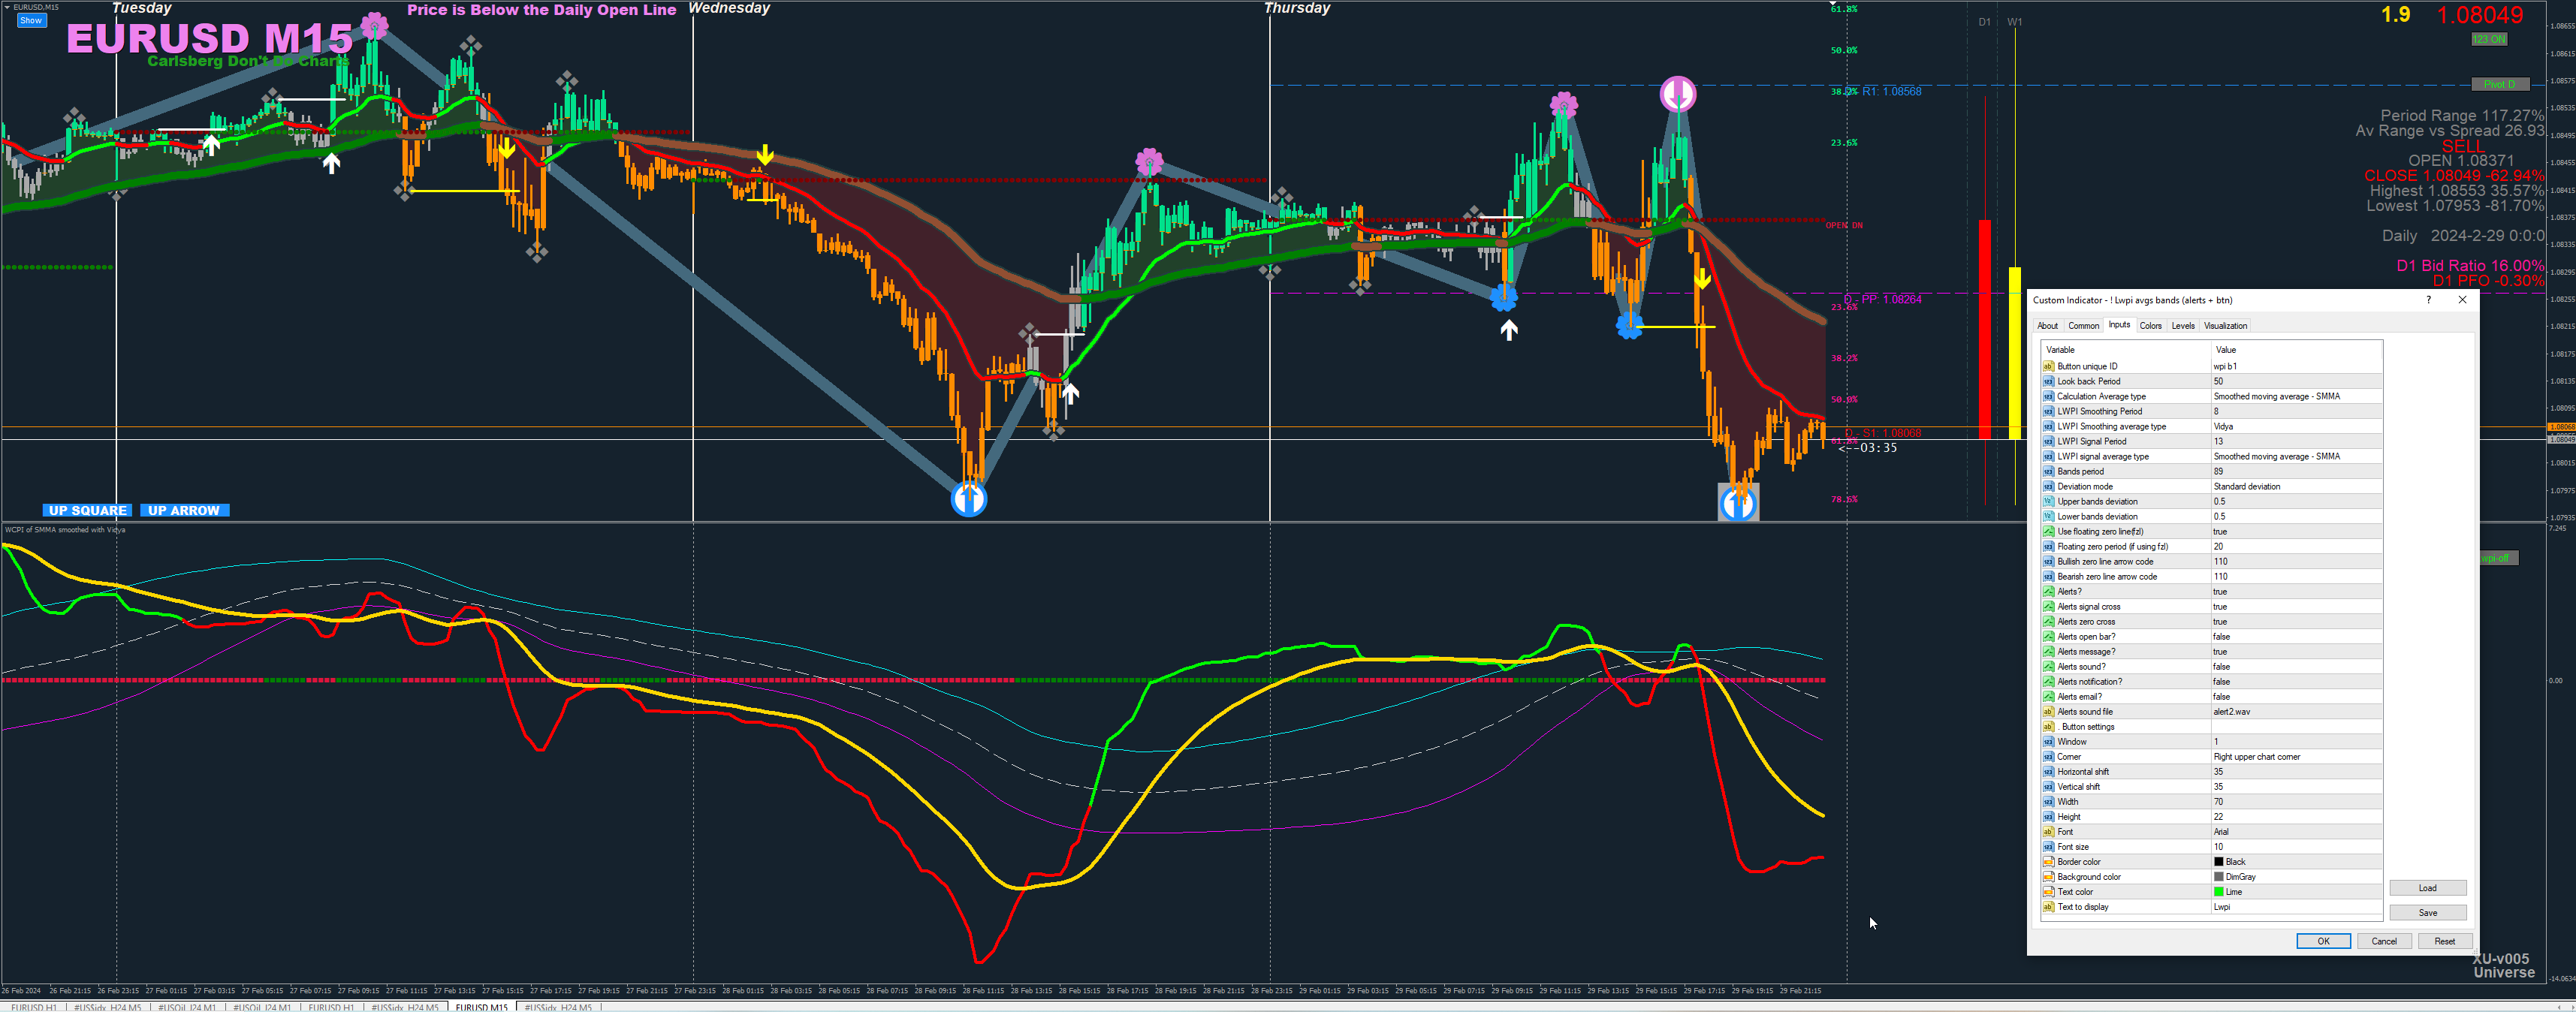Click the Lime text color swatch

click(2218, 892)
